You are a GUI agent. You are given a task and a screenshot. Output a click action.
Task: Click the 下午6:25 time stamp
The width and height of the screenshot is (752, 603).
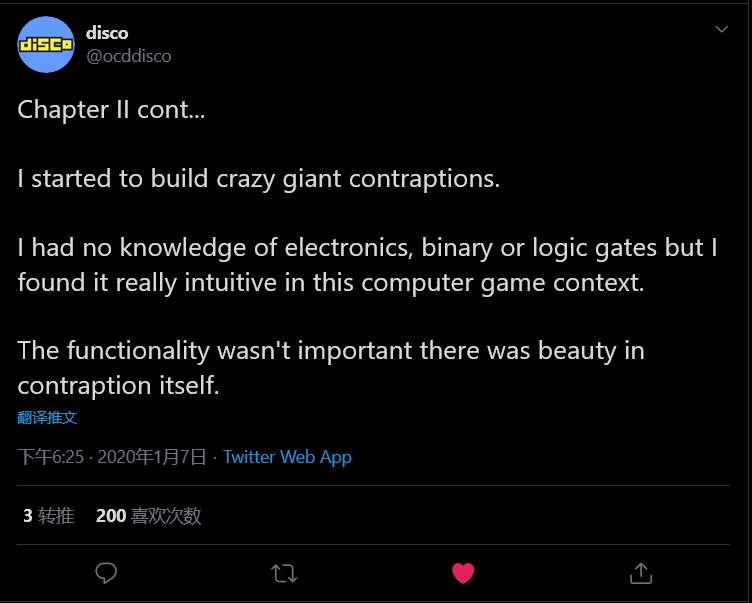(50, 457)
